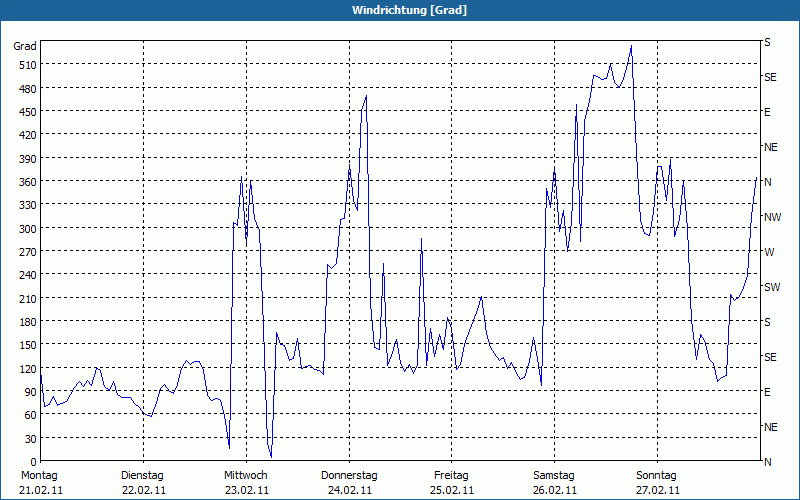Select the date 25.02.11
800x500 pixels.
[452, 490]
